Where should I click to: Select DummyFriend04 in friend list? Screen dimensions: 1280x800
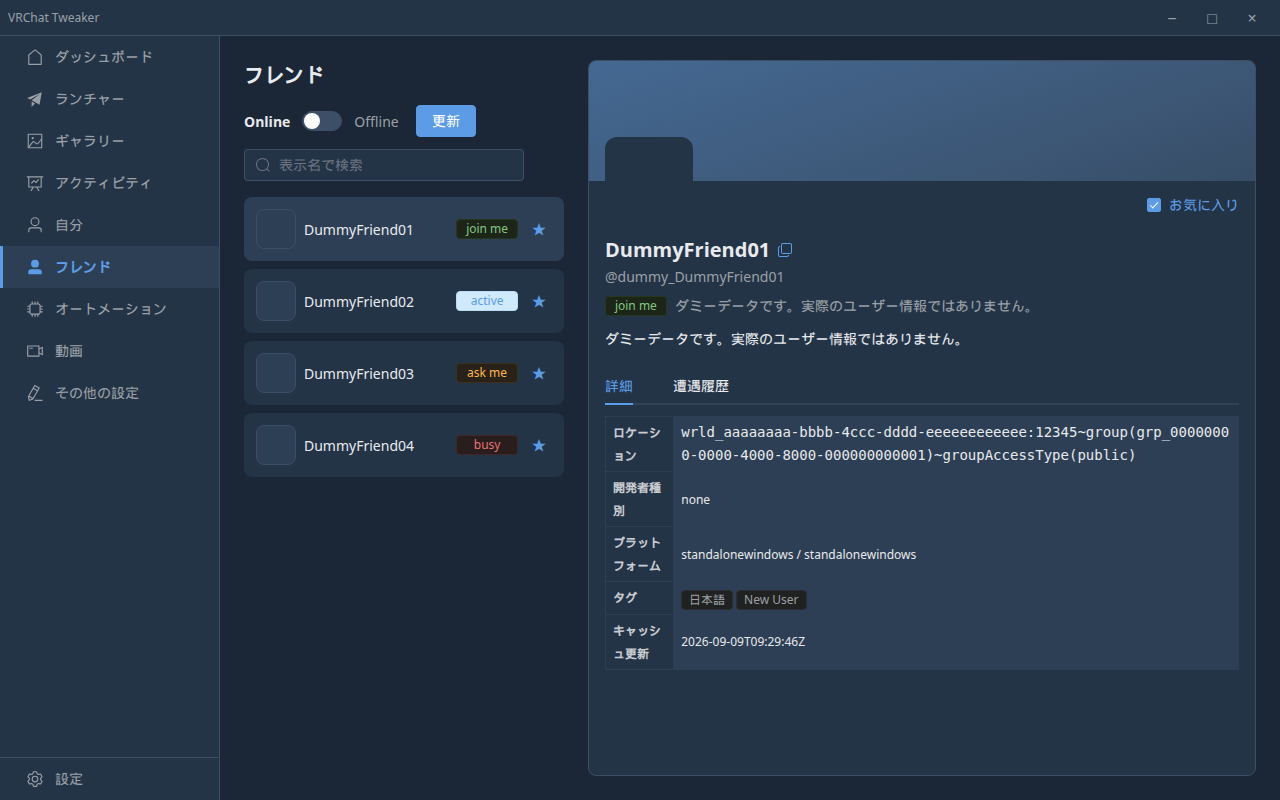tap(404, 445)
